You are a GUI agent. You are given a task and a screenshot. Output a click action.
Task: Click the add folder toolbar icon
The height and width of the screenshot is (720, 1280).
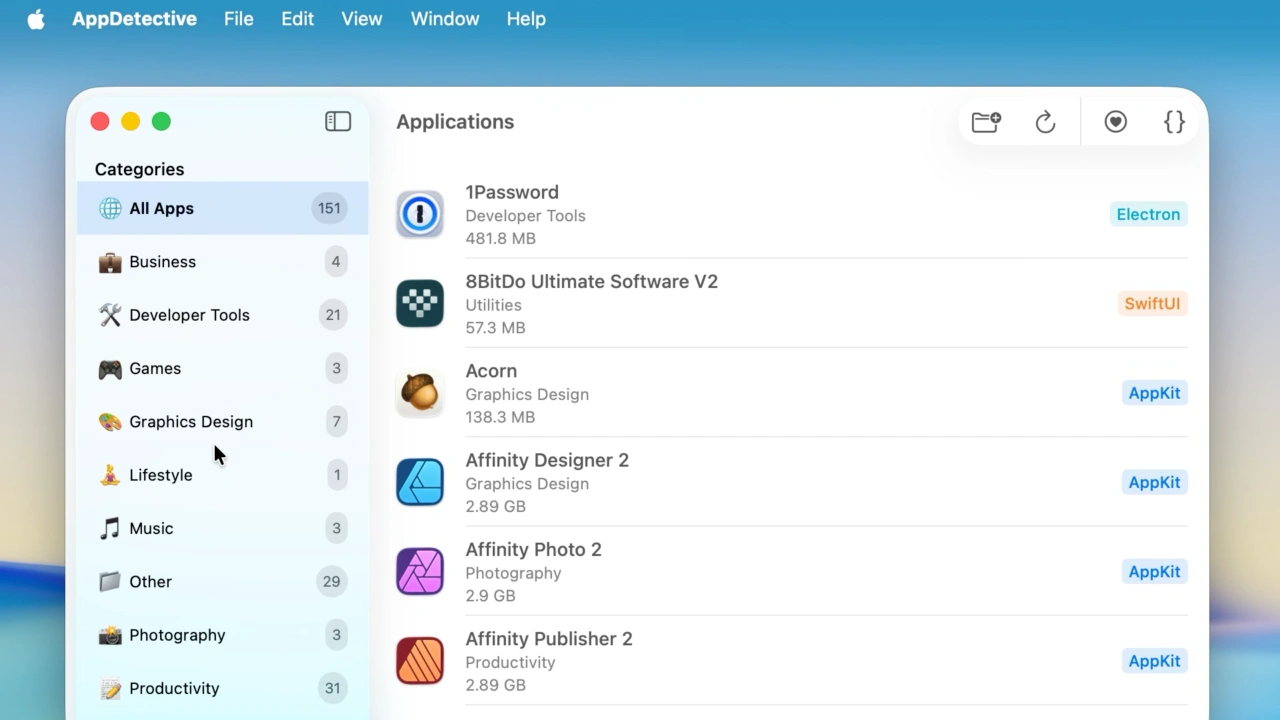click(x=986, y=122)
